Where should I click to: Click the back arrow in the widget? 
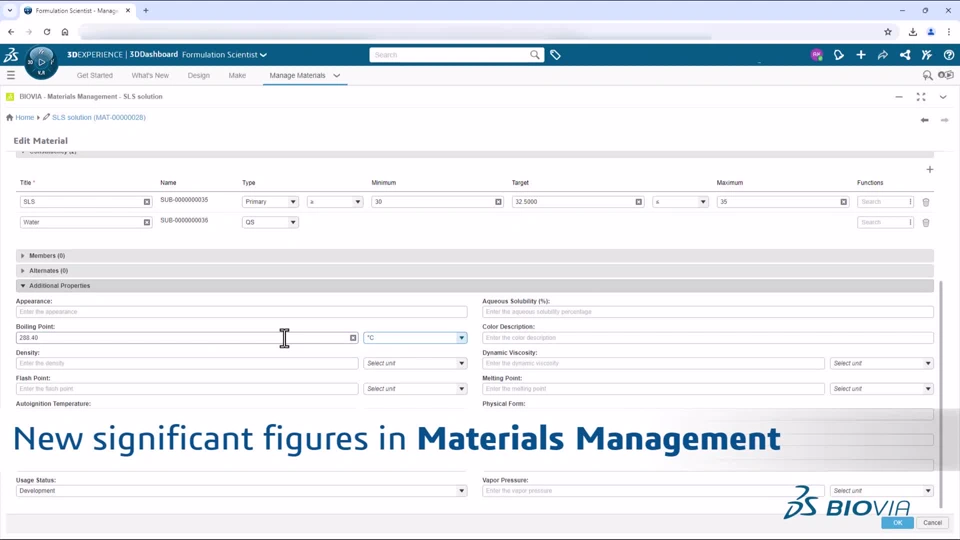tap(924, 120)
